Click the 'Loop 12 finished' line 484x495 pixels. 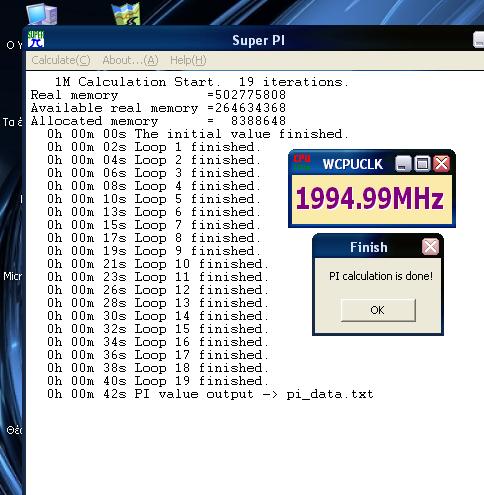click(158, 290)
